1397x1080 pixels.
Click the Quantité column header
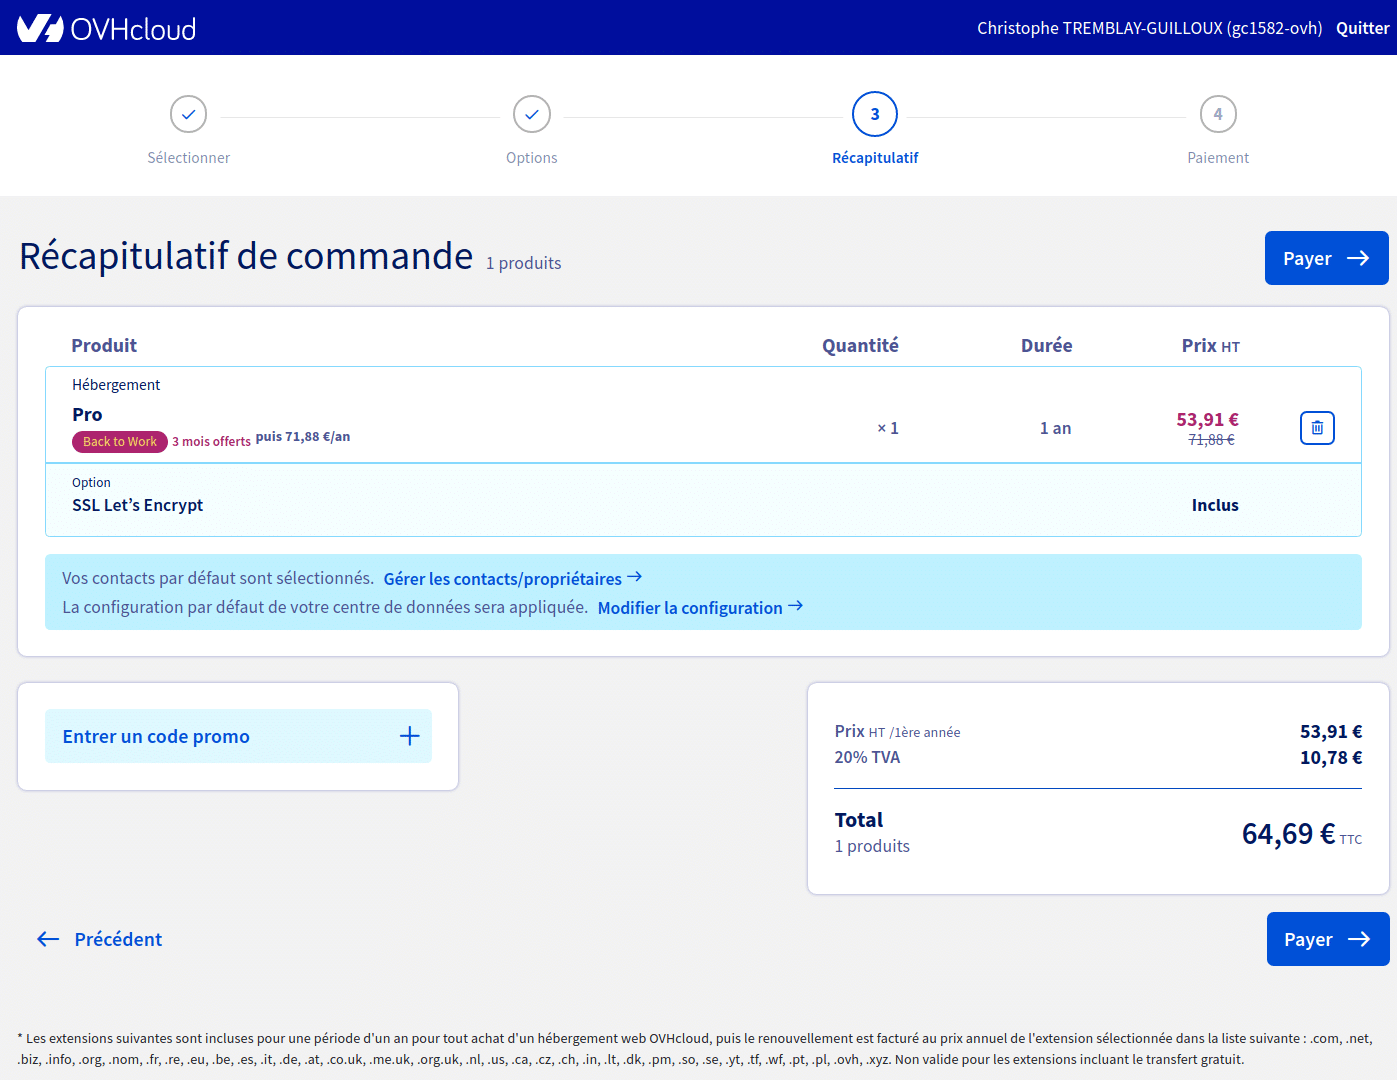coord(860,346)
